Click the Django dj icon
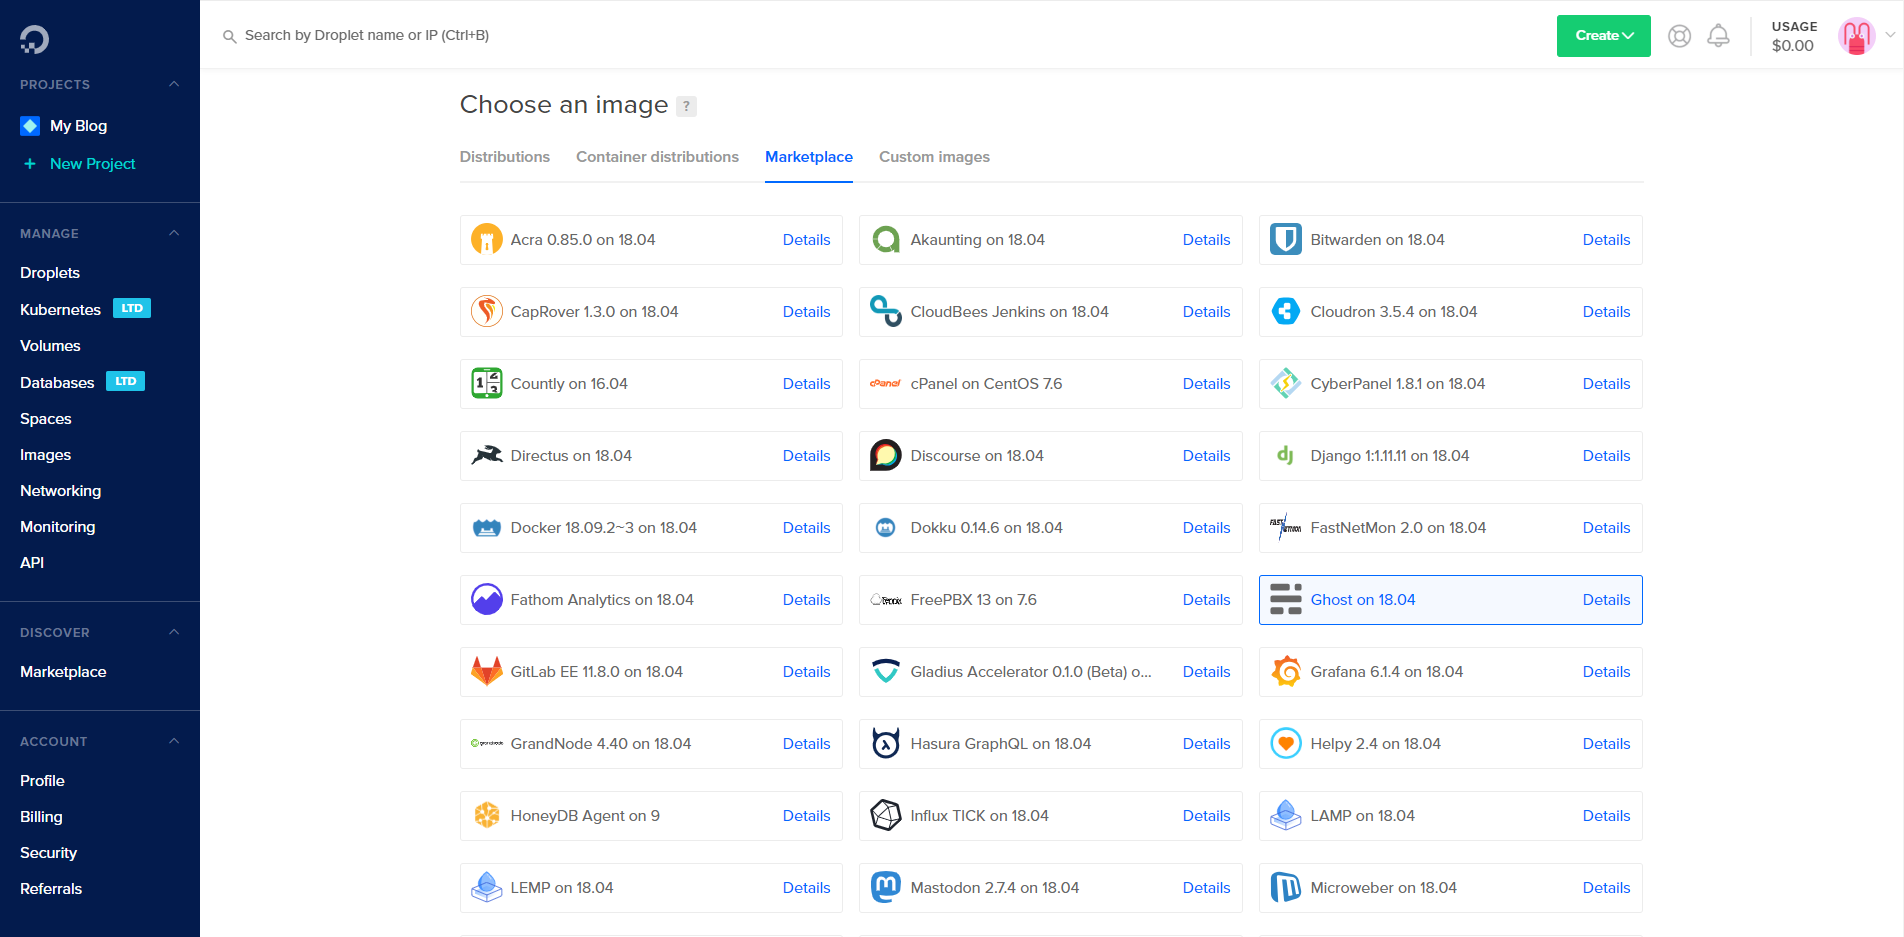The width and height of the screenshot is (1904, 937). tap(1286, 456)
